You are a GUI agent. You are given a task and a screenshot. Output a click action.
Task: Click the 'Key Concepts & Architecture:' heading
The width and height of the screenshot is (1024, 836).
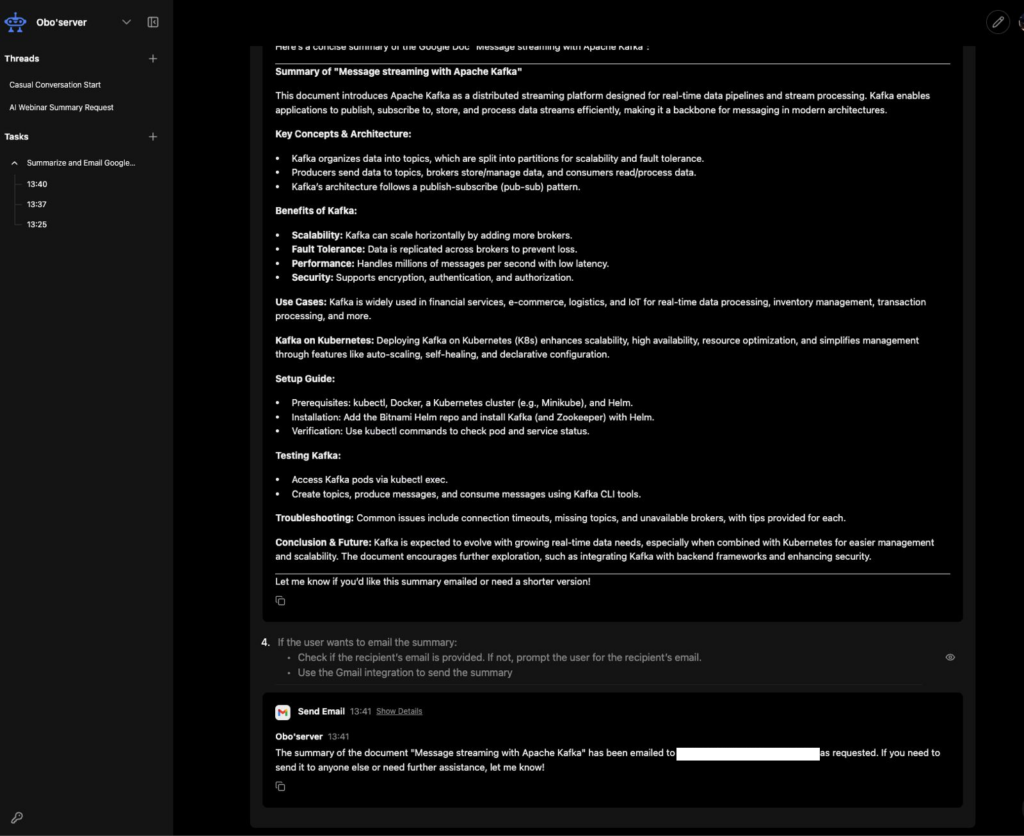[x=343, y=134]
